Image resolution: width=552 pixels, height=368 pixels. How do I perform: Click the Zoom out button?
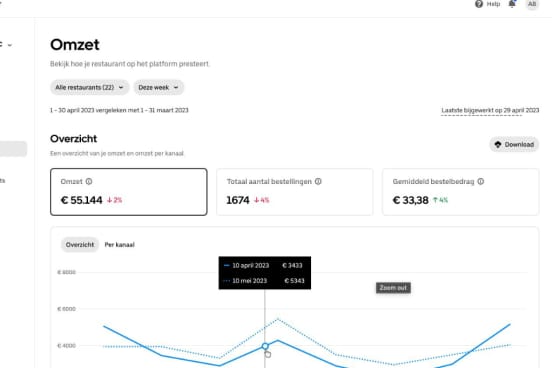click(x=393, y=288)
